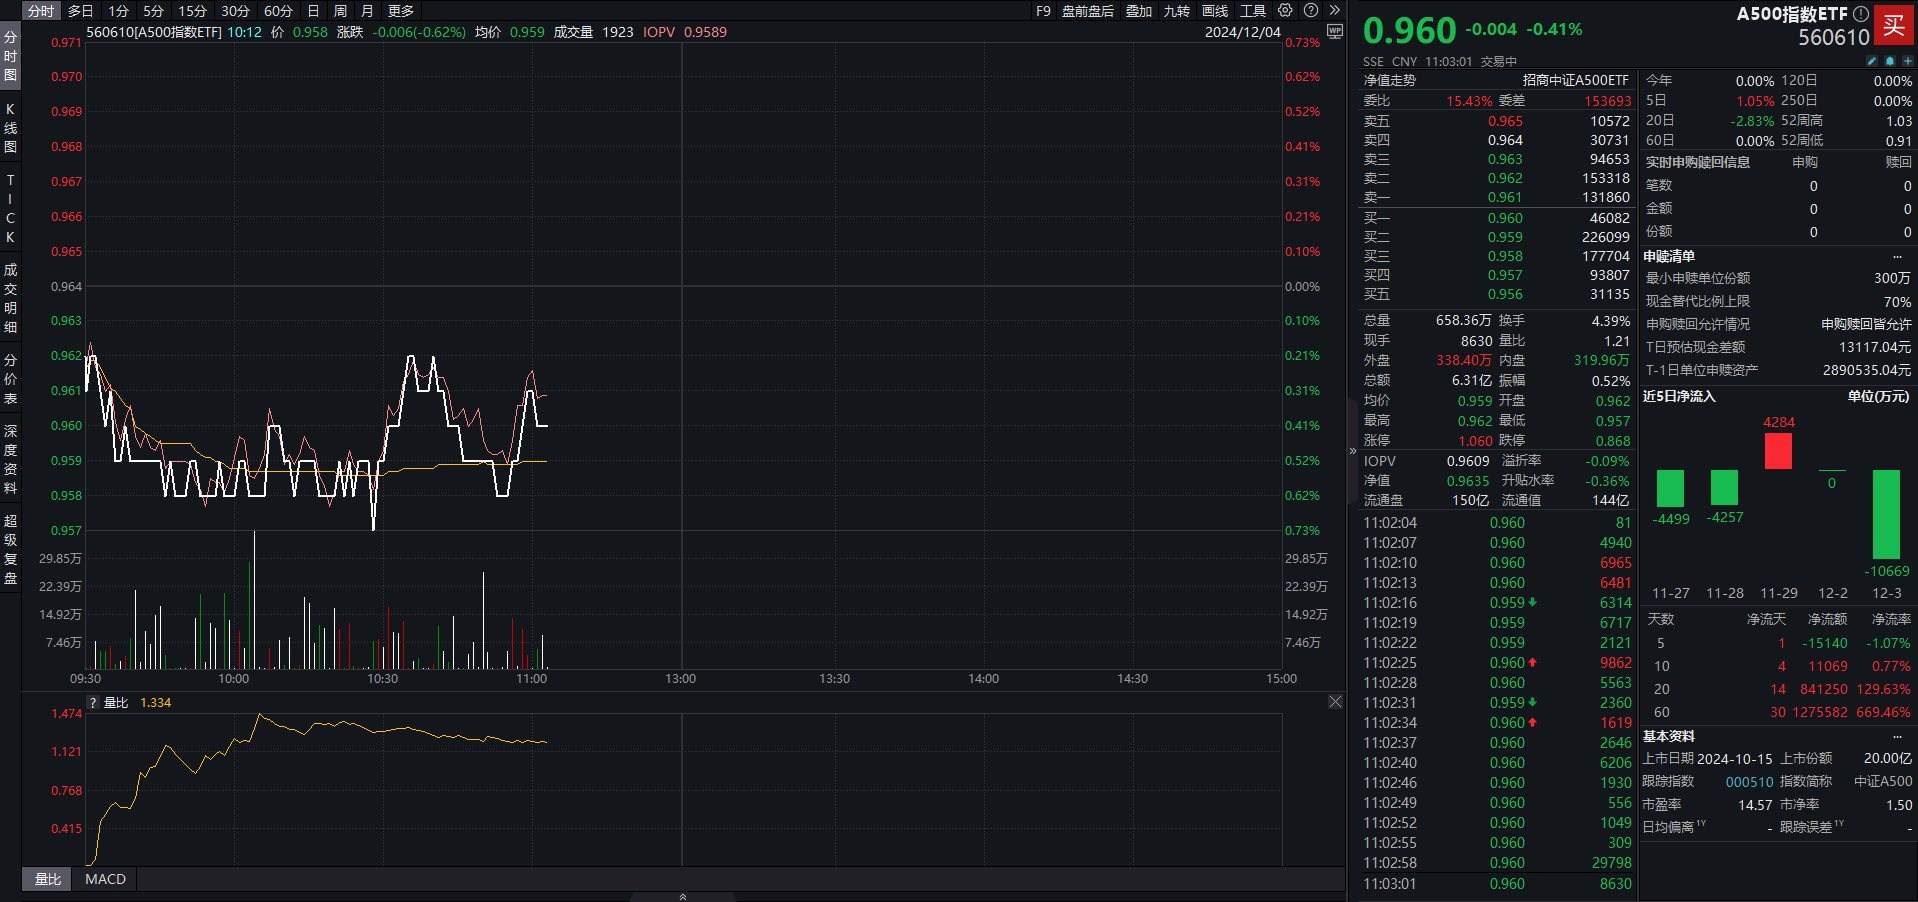The width and height of the screenshot is (1918, 902).
Task: Expand more toolbar options double-chevron
Action: click(x=1334, y=10)
